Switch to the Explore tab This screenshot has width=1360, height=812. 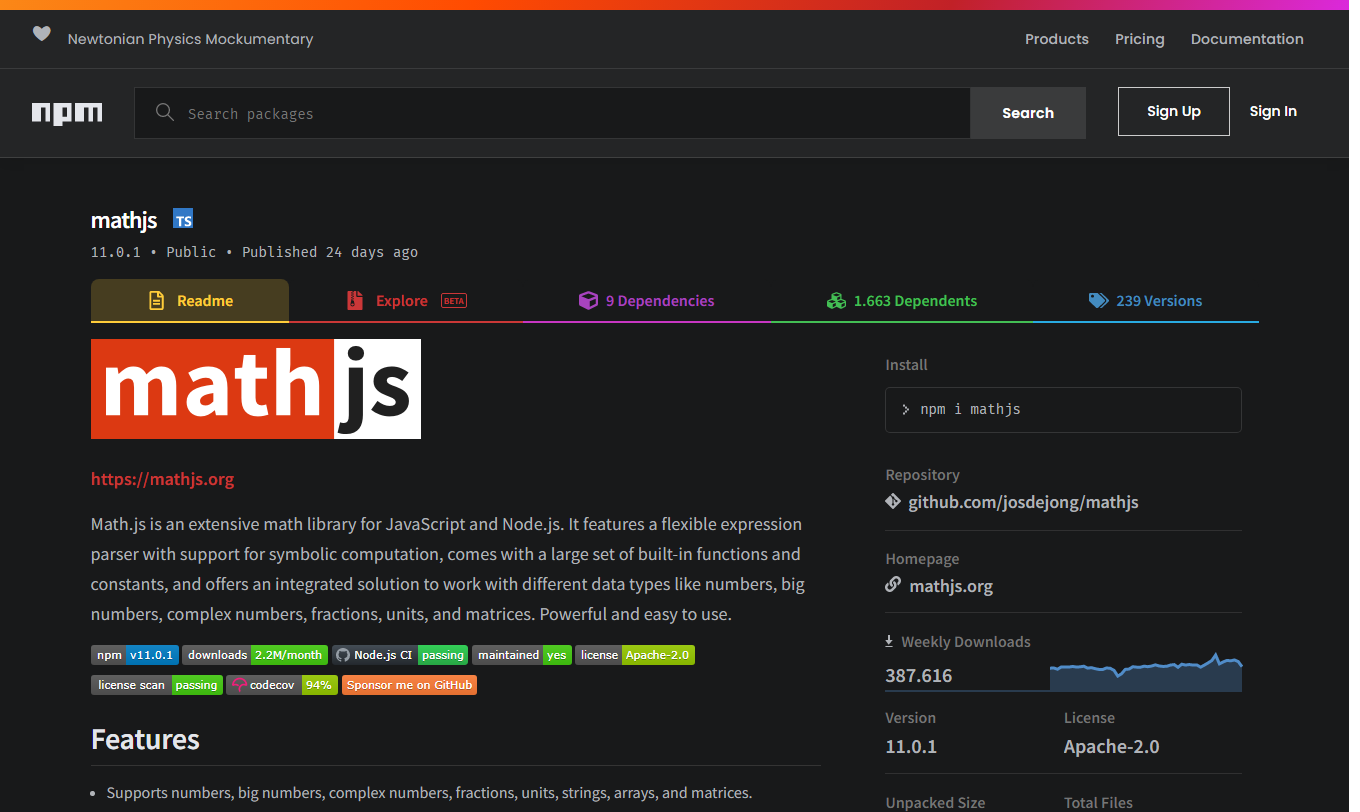tap(406, 301)
